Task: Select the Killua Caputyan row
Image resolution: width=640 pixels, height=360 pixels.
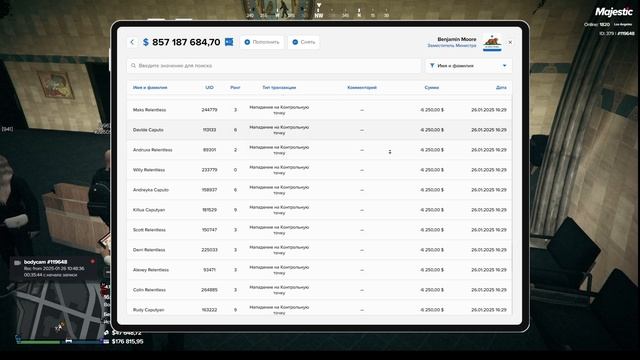Action: 319,210
